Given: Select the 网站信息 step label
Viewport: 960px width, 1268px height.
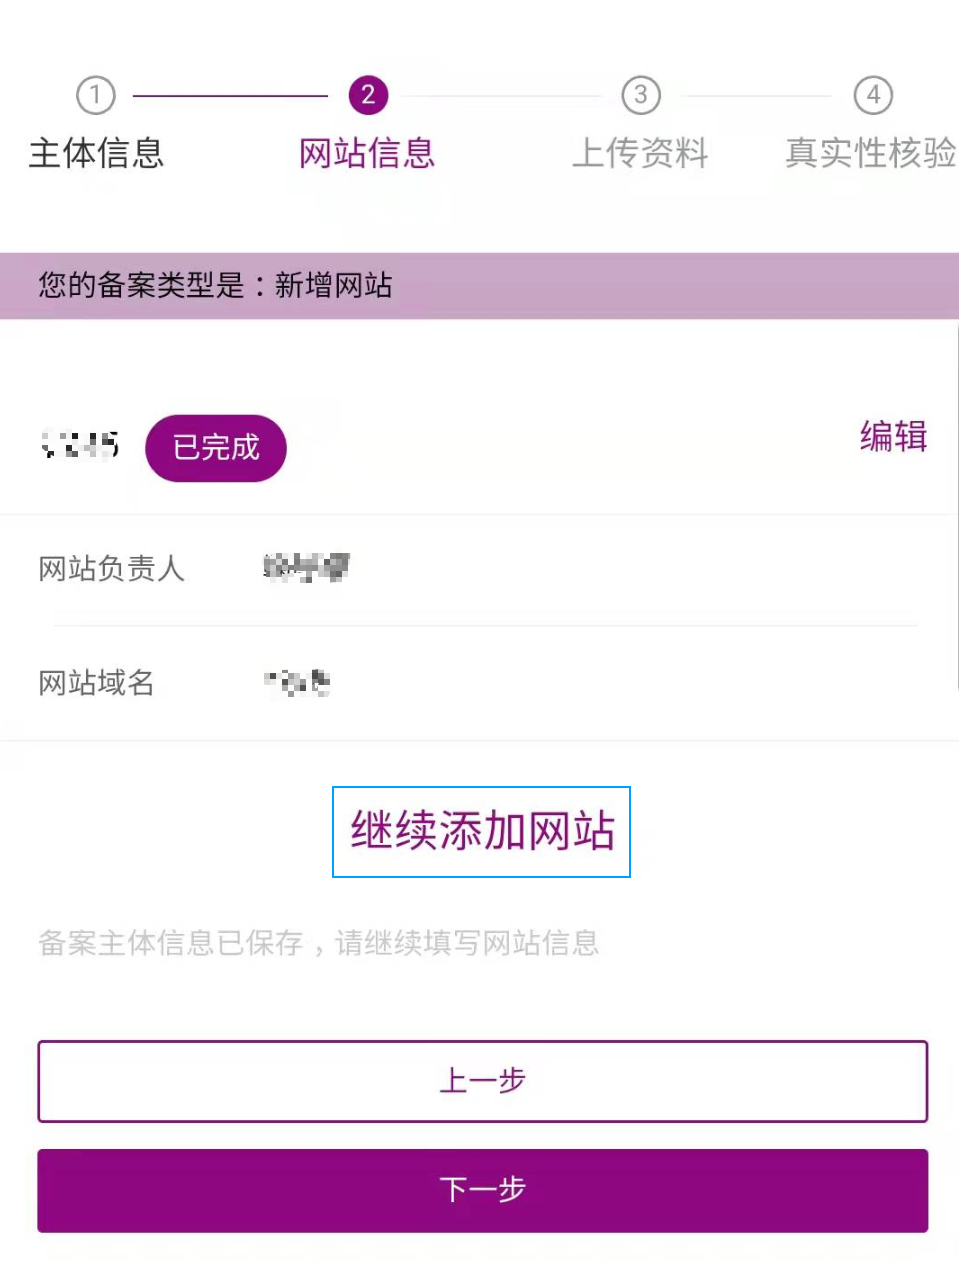Looking at the screenshot, I should tap(367, 153).
